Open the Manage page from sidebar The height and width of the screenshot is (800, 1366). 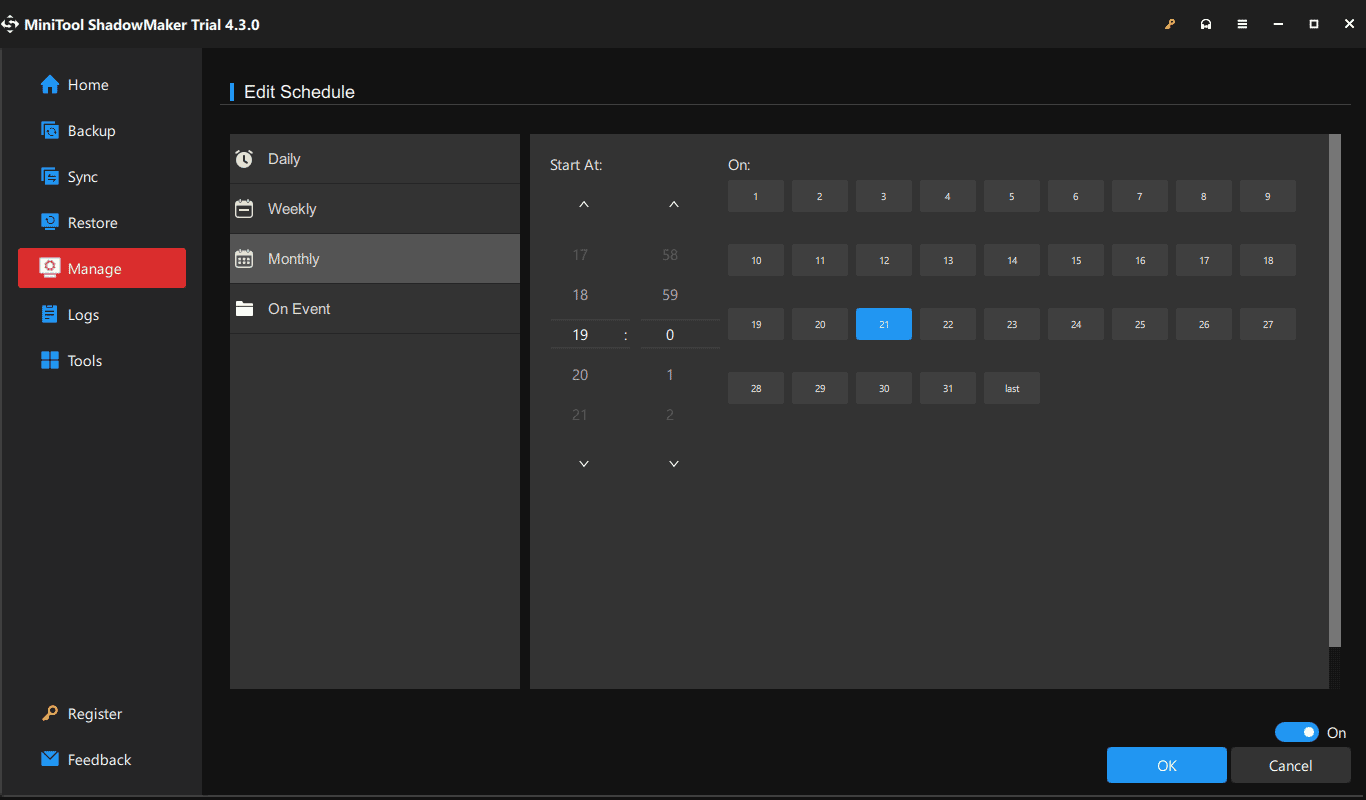[102, 268]
